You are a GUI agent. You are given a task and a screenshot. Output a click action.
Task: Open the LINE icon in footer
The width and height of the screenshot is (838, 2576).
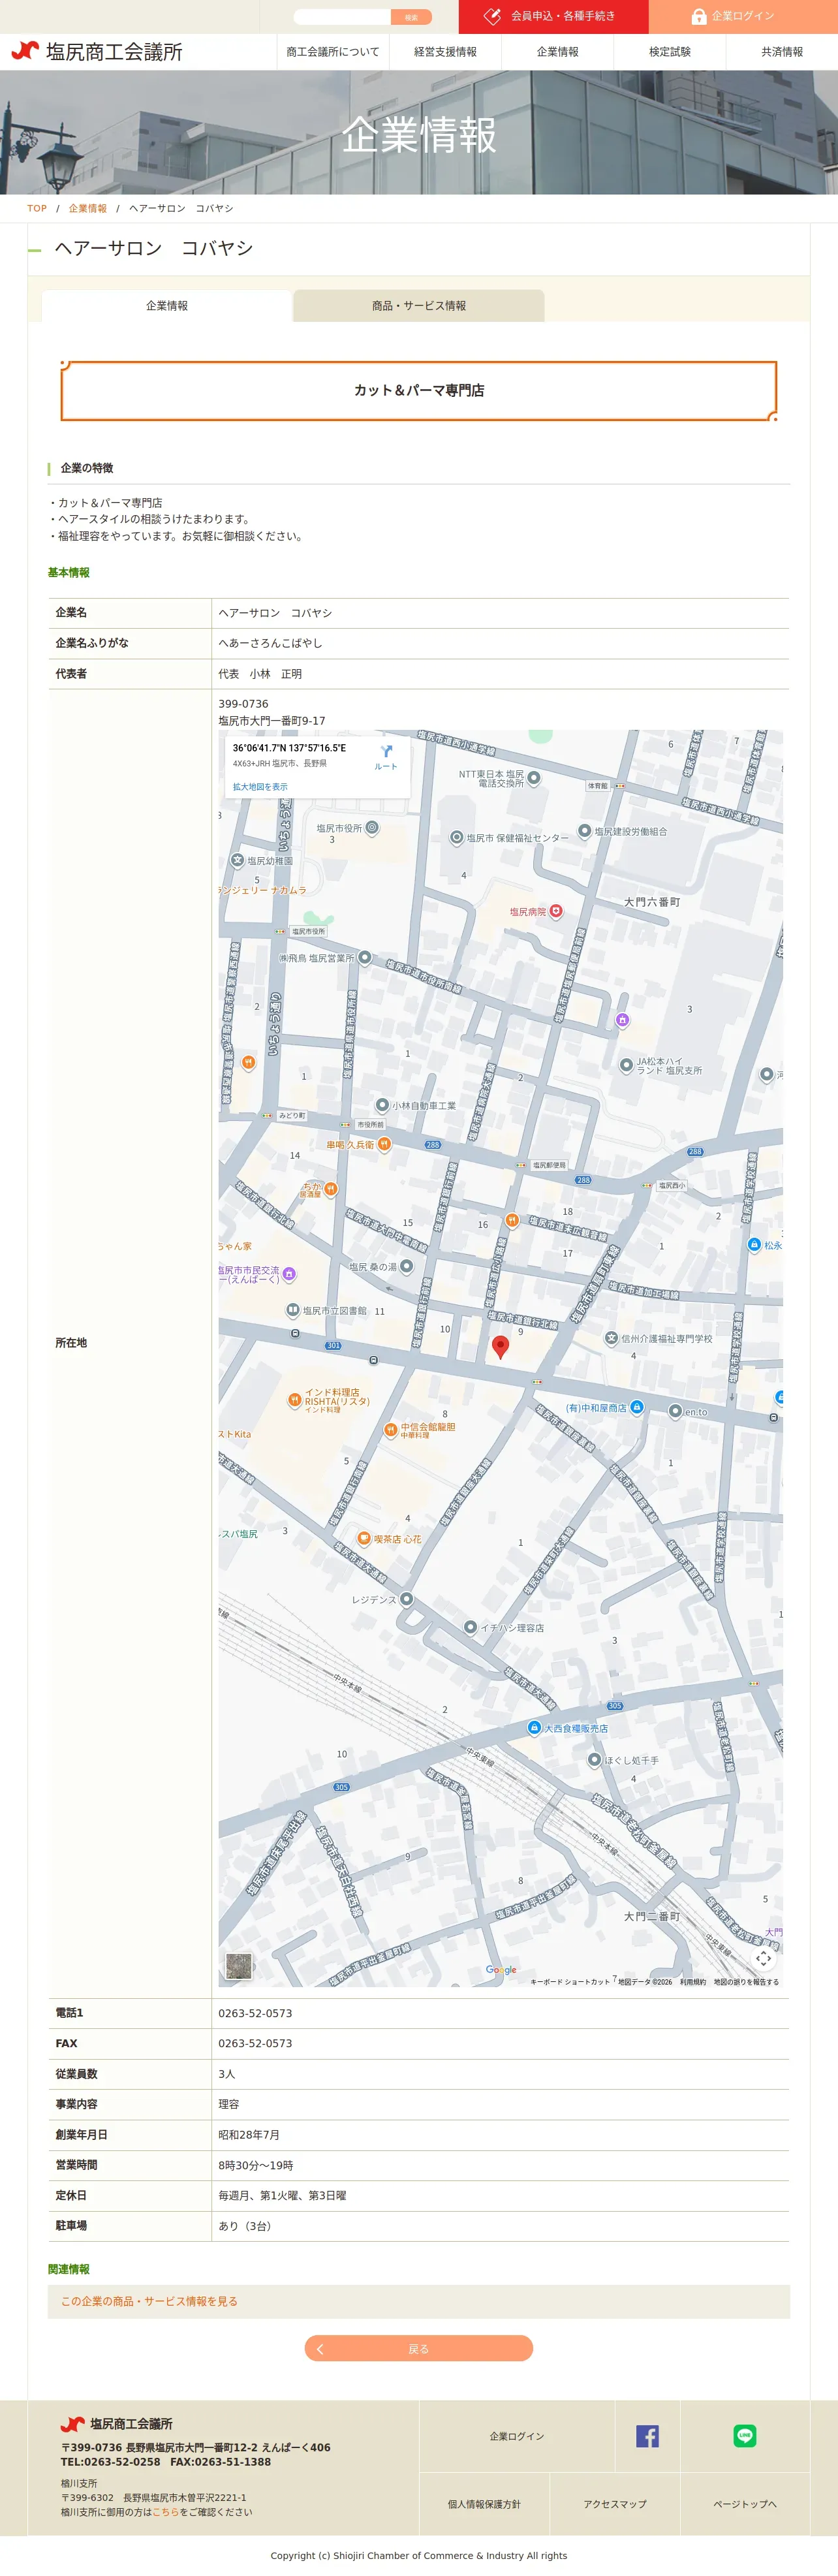(745, 2436)
